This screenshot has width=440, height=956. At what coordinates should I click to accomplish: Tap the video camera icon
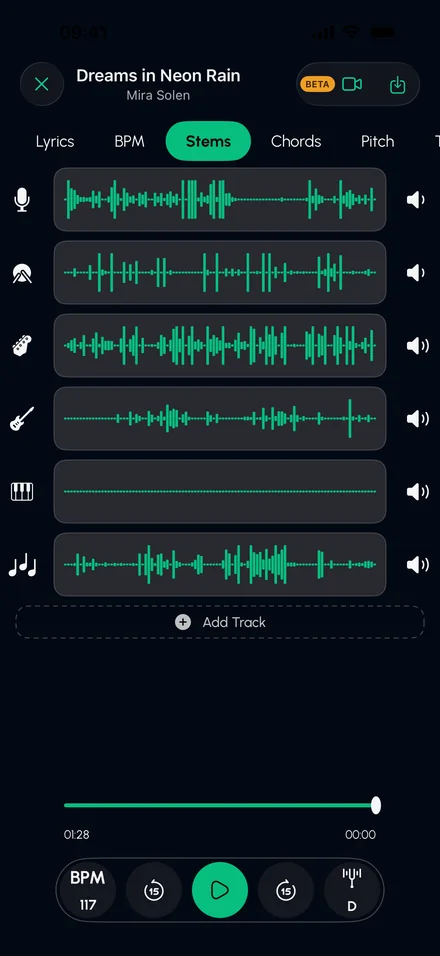[352, 84]
